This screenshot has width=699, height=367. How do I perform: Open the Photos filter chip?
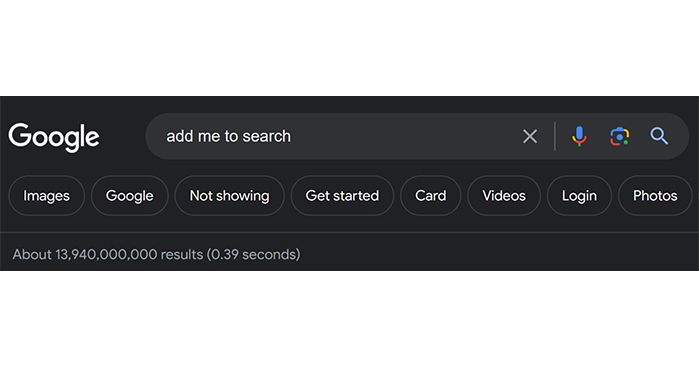655,195
